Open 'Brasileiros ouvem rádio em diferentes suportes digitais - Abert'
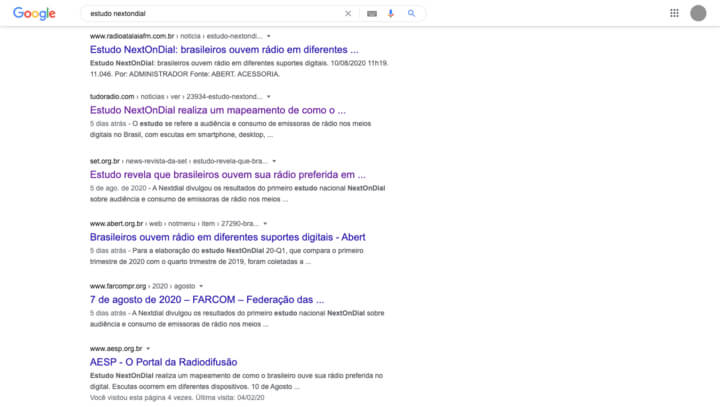The width and height of the screenshot is (720, 407). pyautogui.click(x=228, y=237)
